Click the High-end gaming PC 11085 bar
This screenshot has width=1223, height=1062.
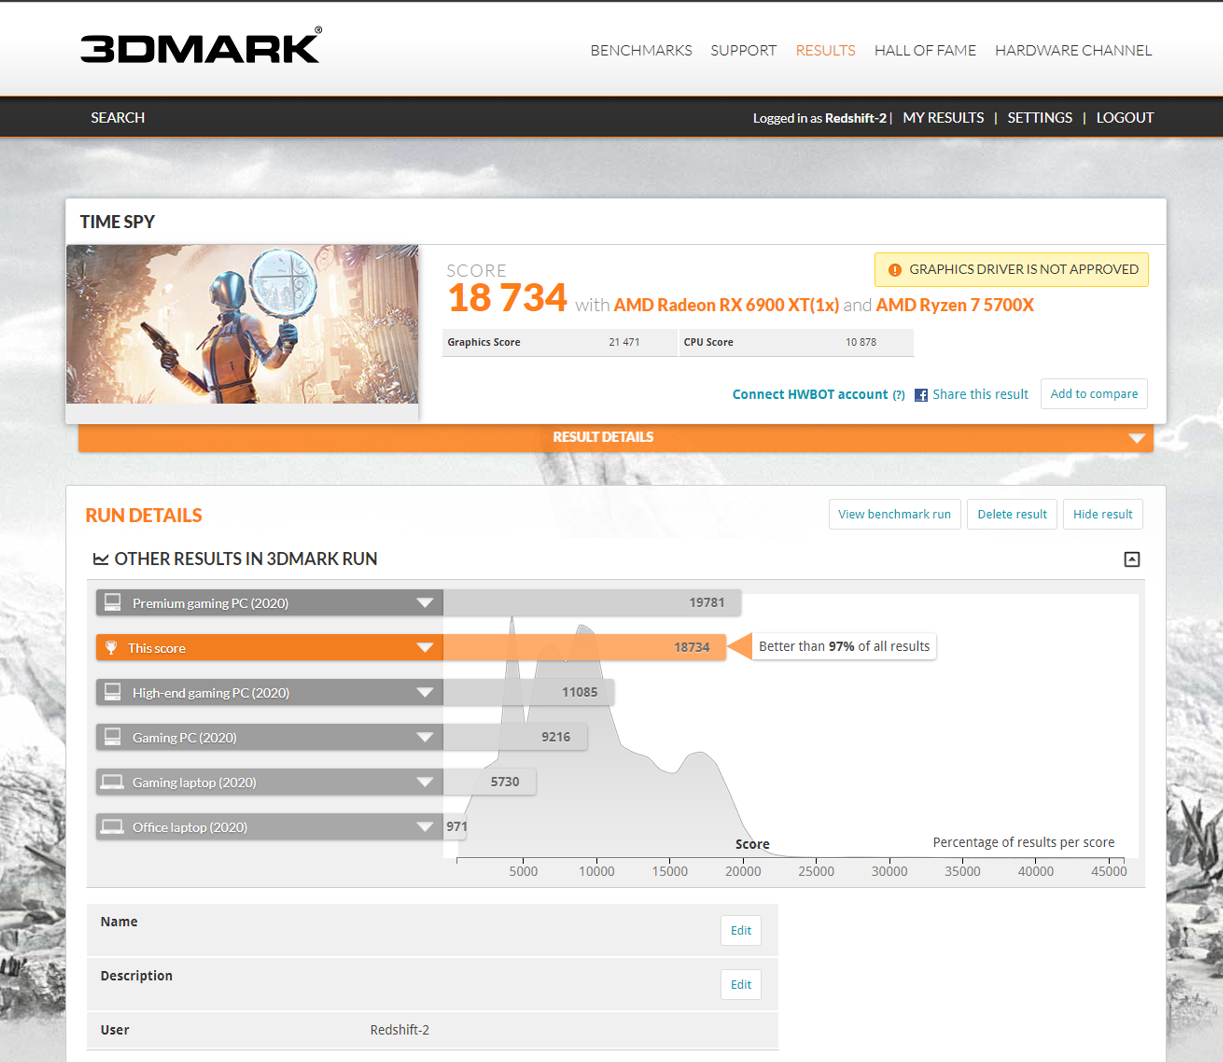(x=529, y=692)
